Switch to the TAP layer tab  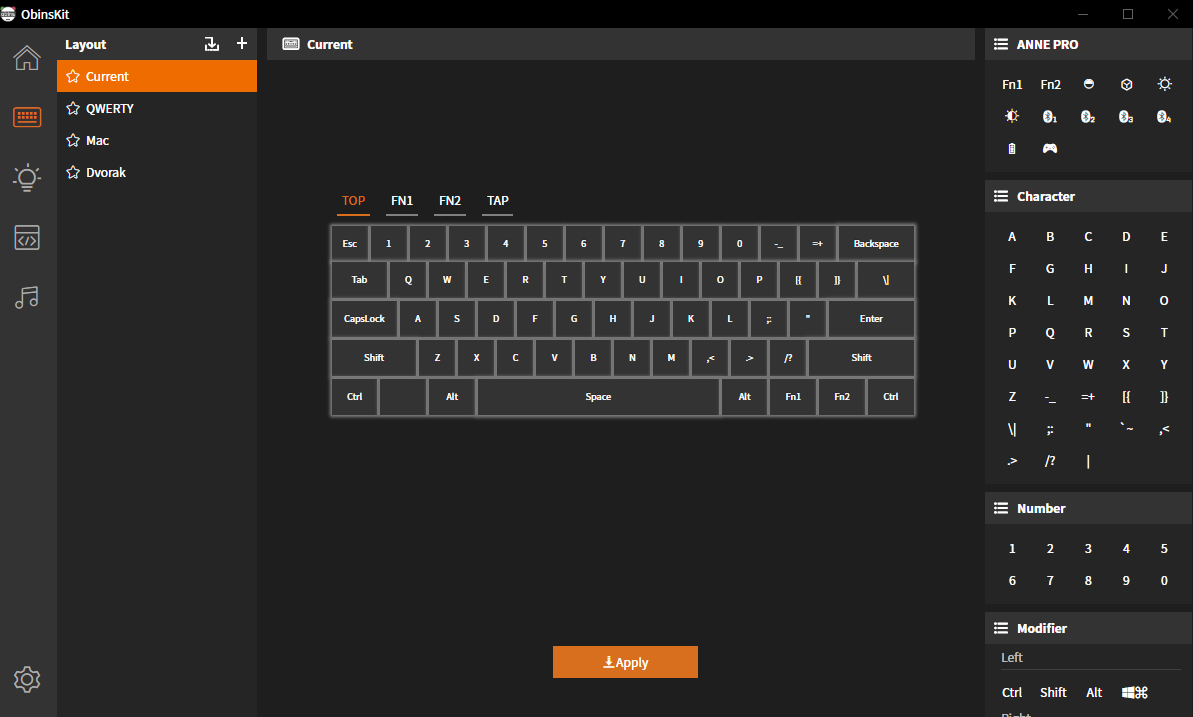[498, 201]
